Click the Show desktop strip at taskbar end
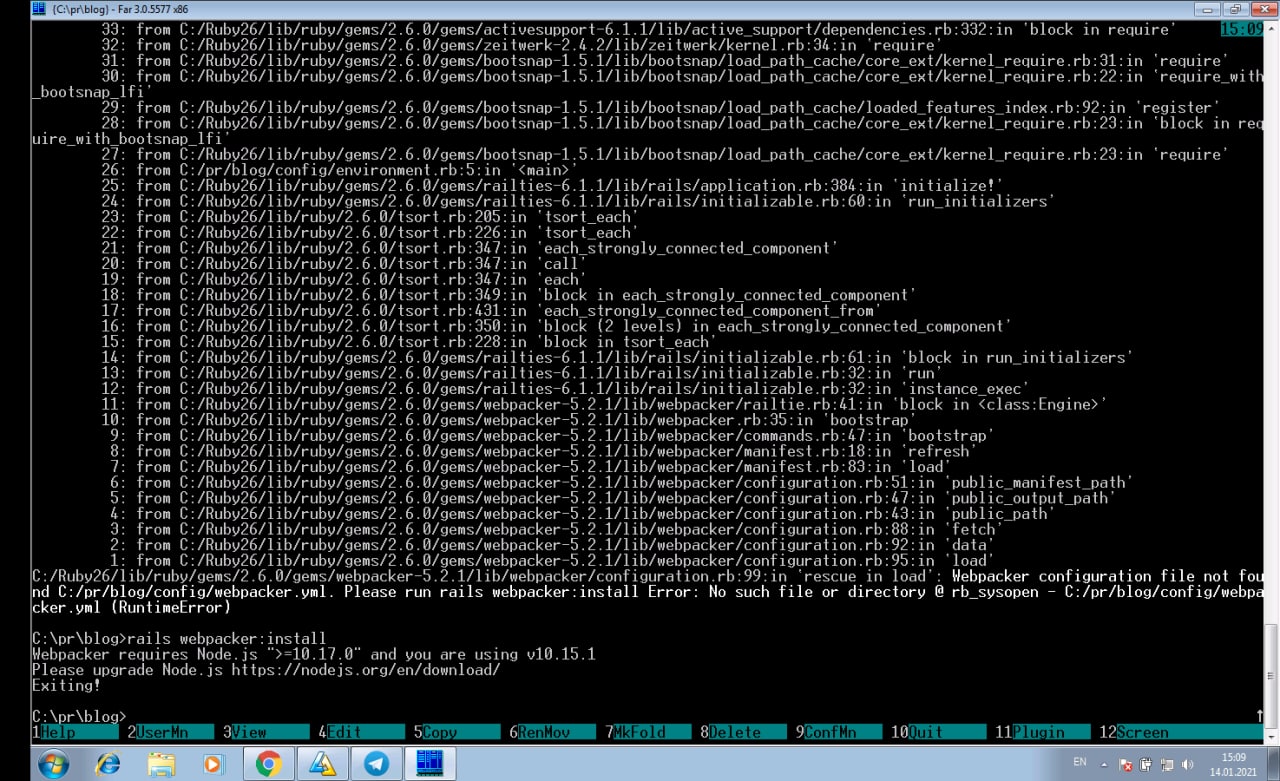 (1272, 764)
